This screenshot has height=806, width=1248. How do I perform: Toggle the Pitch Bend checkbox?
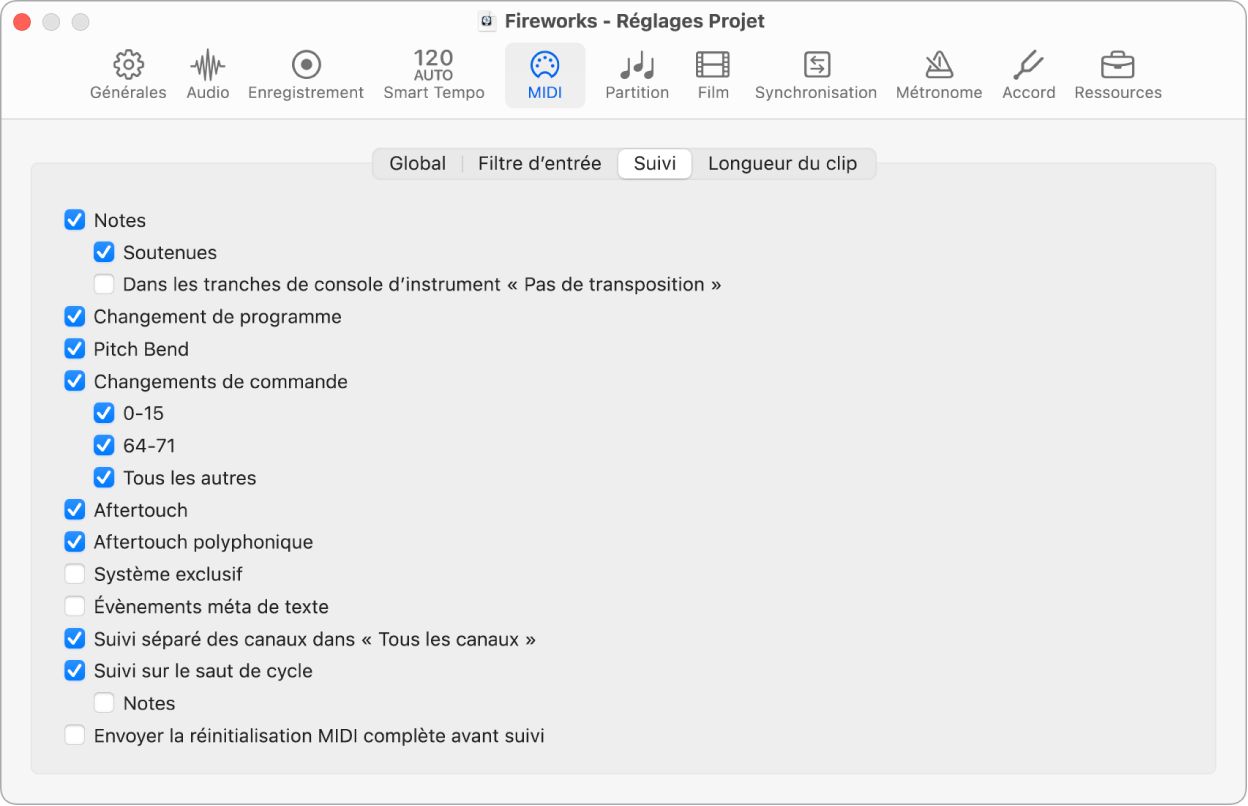click(x=75, y=349)
